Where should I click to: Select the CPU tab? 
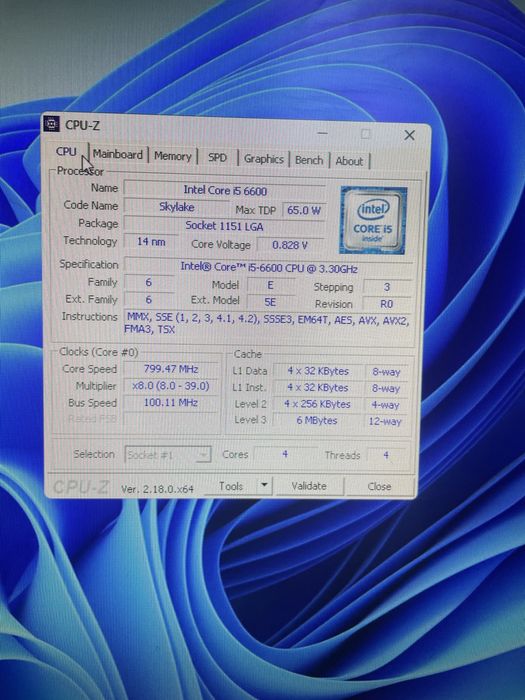click(66, 152)
